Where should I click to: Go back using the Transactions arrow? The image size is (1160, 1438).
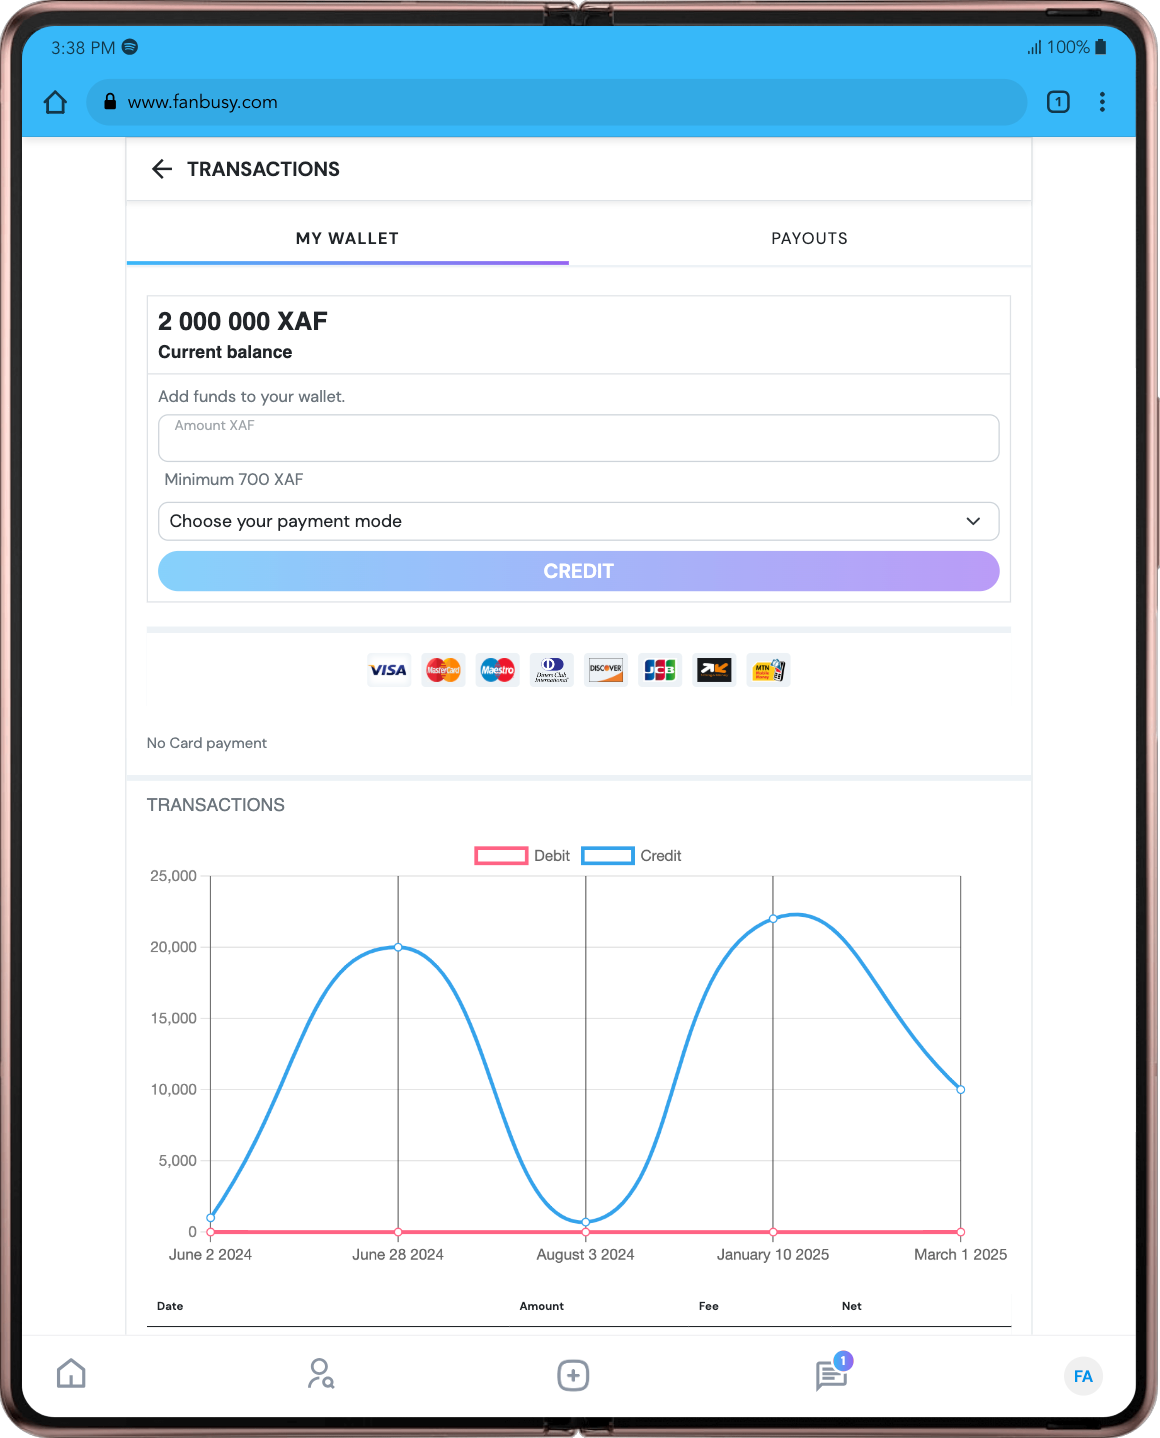pyautogui.click(x=162, y=169)
